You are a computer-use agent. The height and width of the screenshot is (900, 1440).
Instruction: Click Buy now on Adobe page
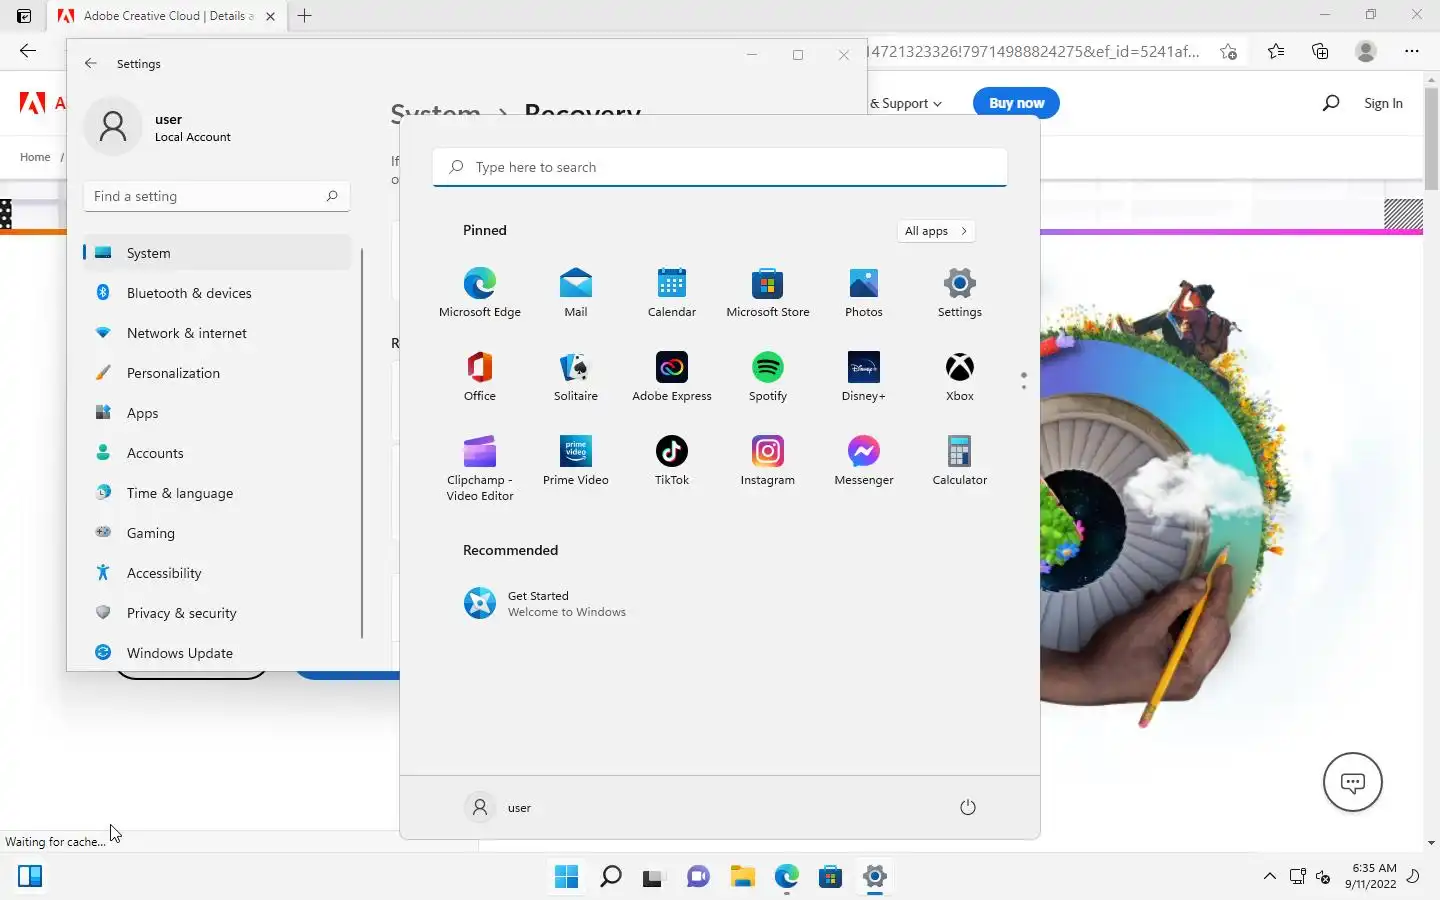(1016, 103)
